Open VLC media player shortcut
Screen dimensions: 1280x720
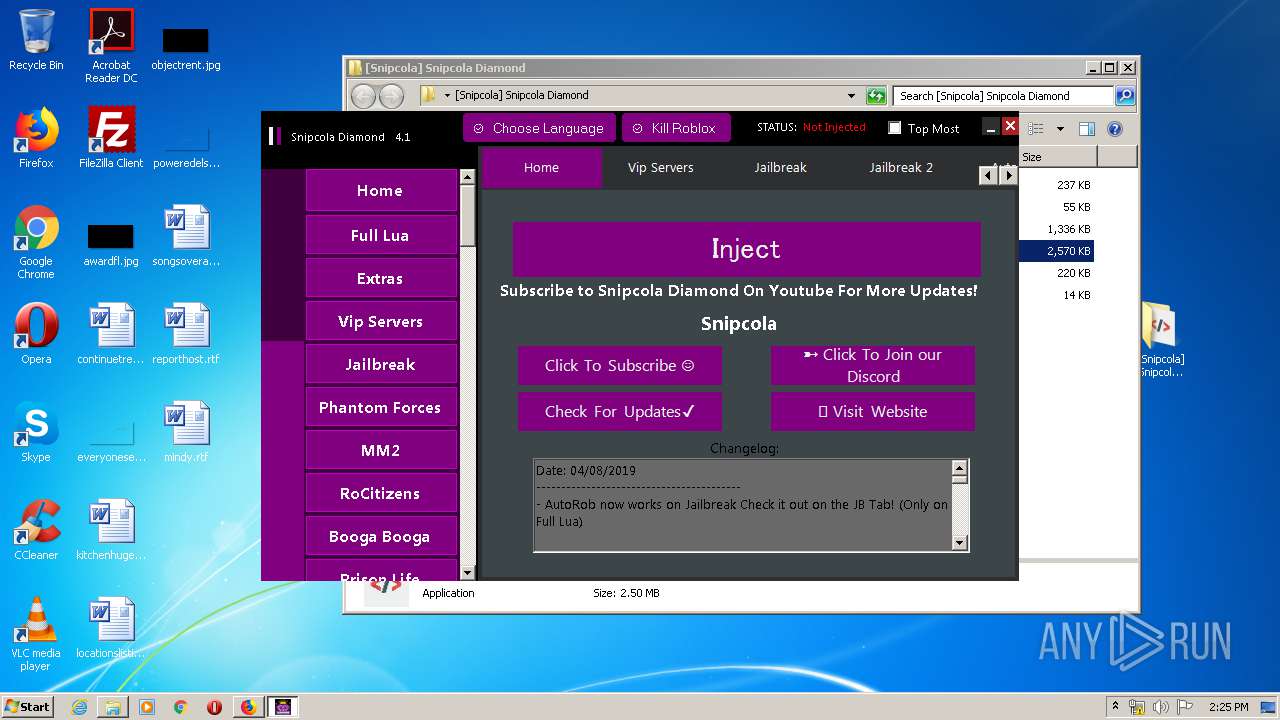tap(36, 634)
